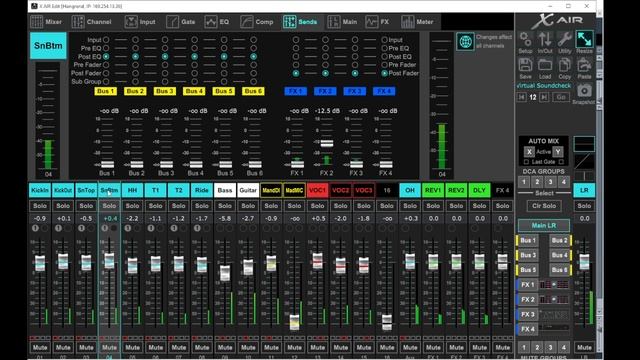Viewport: 640px width, 360px height.
Task: Click the FX 2 send fader handle
Action: pyautogui.click(x=327, y=143)
